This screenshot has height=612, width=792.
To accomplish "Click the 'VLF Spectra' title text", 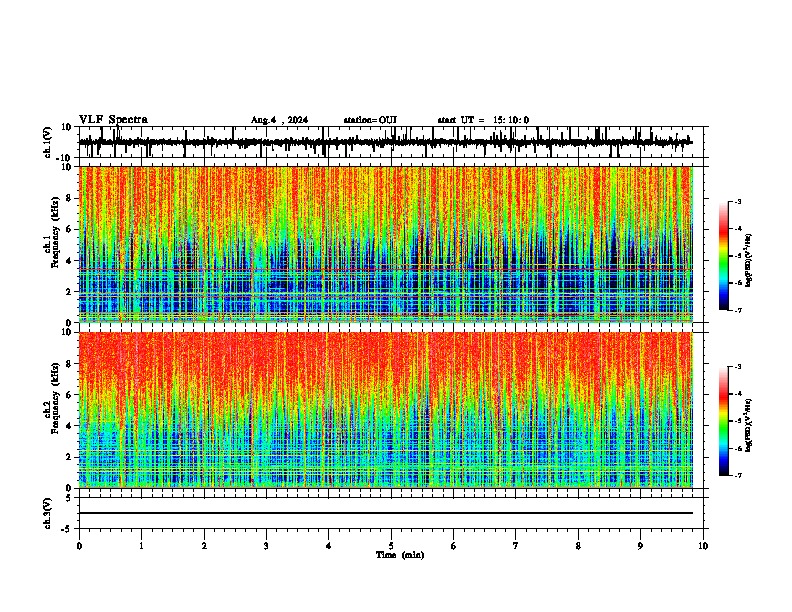I will (113, 120).
